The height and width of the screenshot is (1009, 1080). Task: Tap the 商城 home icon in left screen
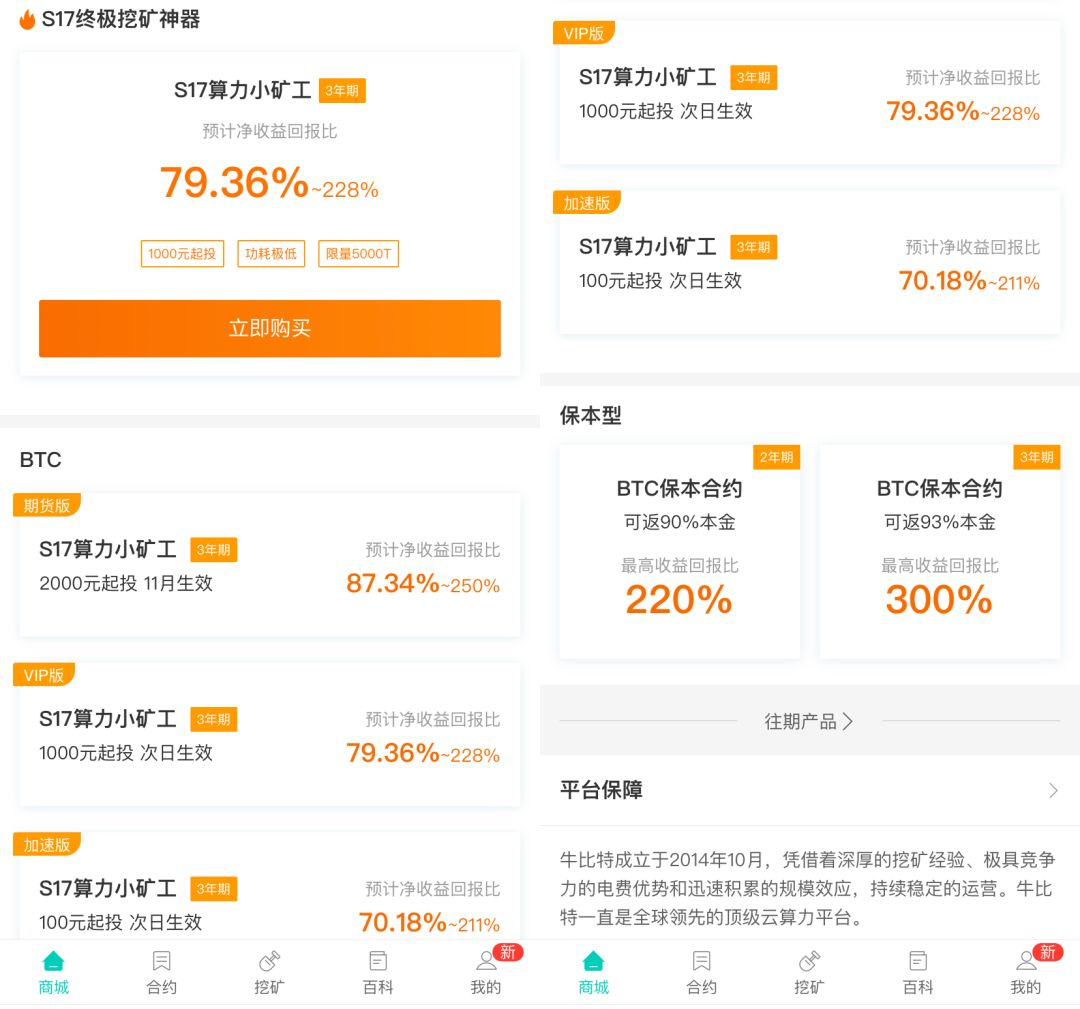53,961
